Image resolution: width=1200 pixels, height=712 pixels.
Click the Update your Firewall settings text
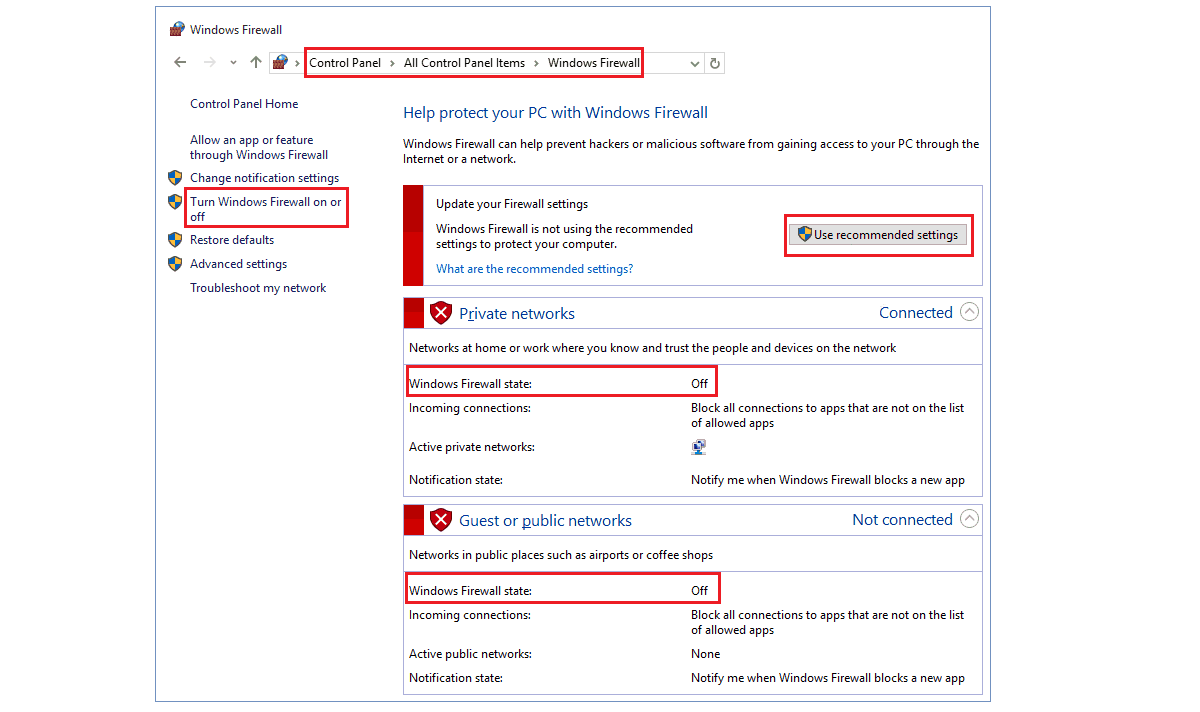[x=512, y=204]
